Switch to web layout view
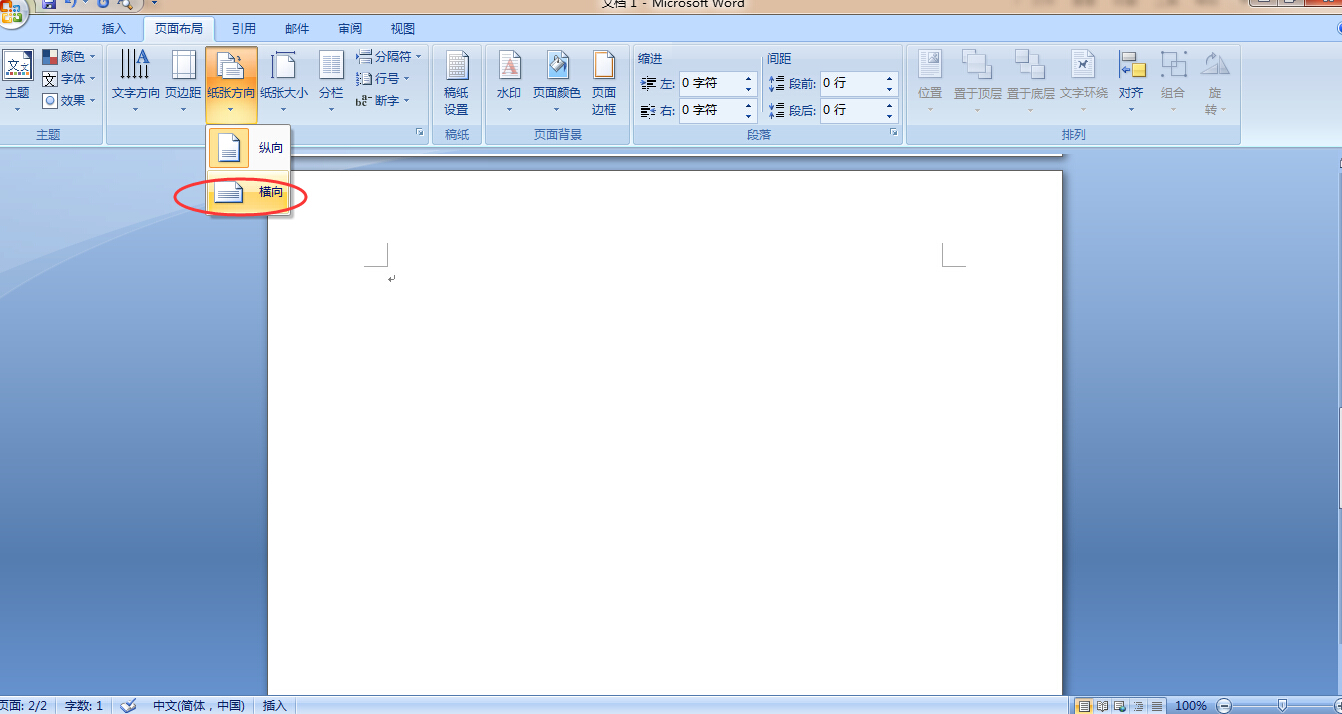The image size is (1342, 714). pyautogui.click(x=1120, y=706)
